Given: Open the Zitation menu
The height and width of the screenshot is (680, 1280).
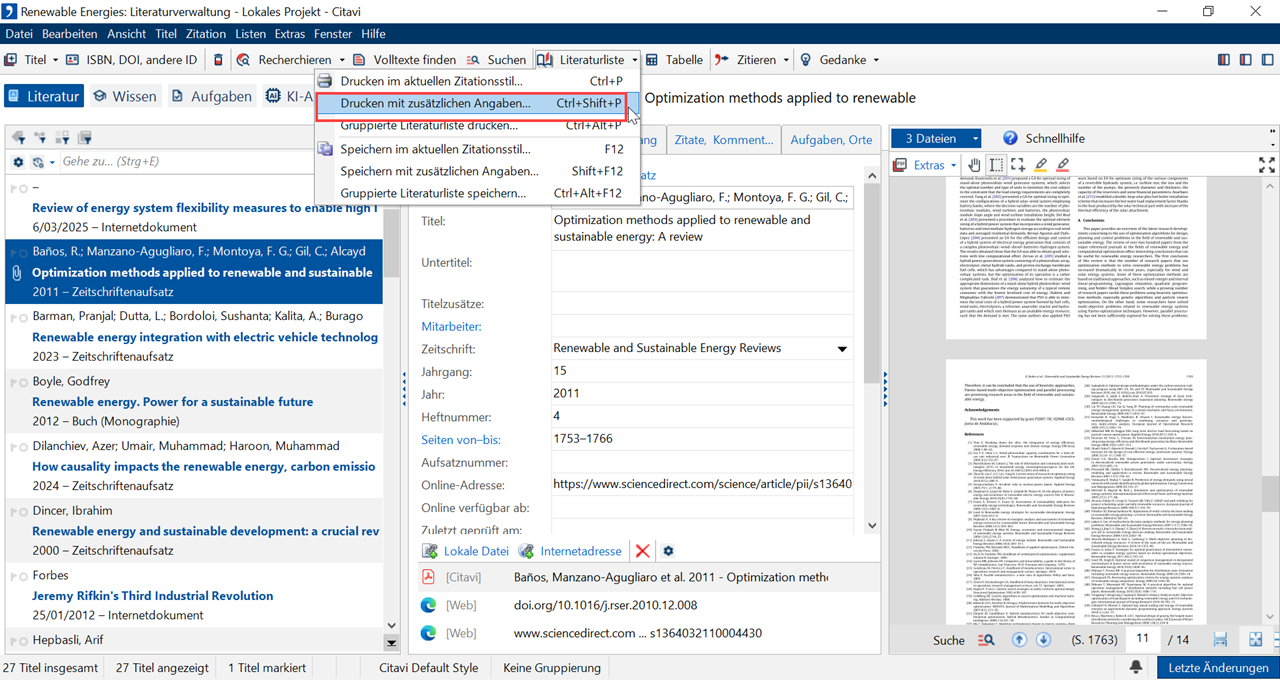Looking at the screenshot, I should (206, 33).
